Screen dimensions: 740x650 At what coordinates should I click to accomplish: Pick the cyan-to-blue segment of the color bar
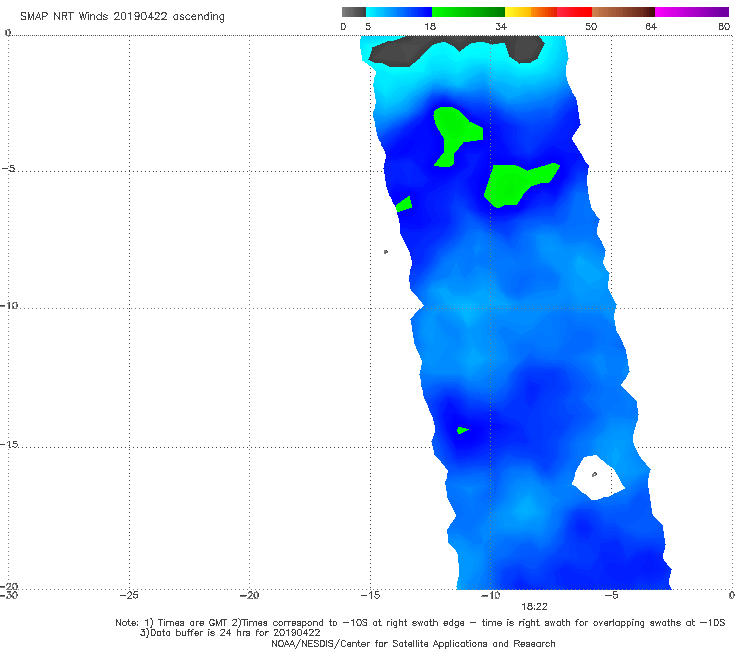tap(399, 12)
